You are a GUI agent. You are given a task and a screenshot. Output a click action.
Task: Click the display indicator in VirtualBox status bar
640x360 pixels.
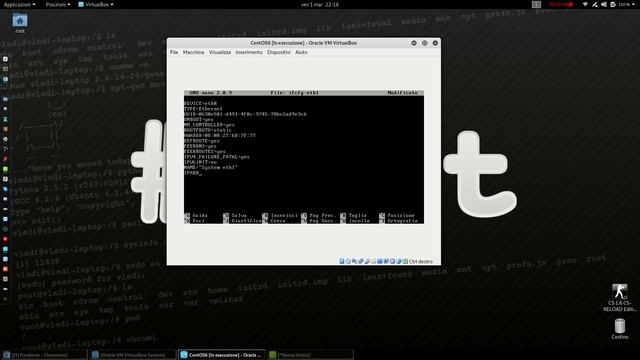pyautogui.click(x=380, y=261)
